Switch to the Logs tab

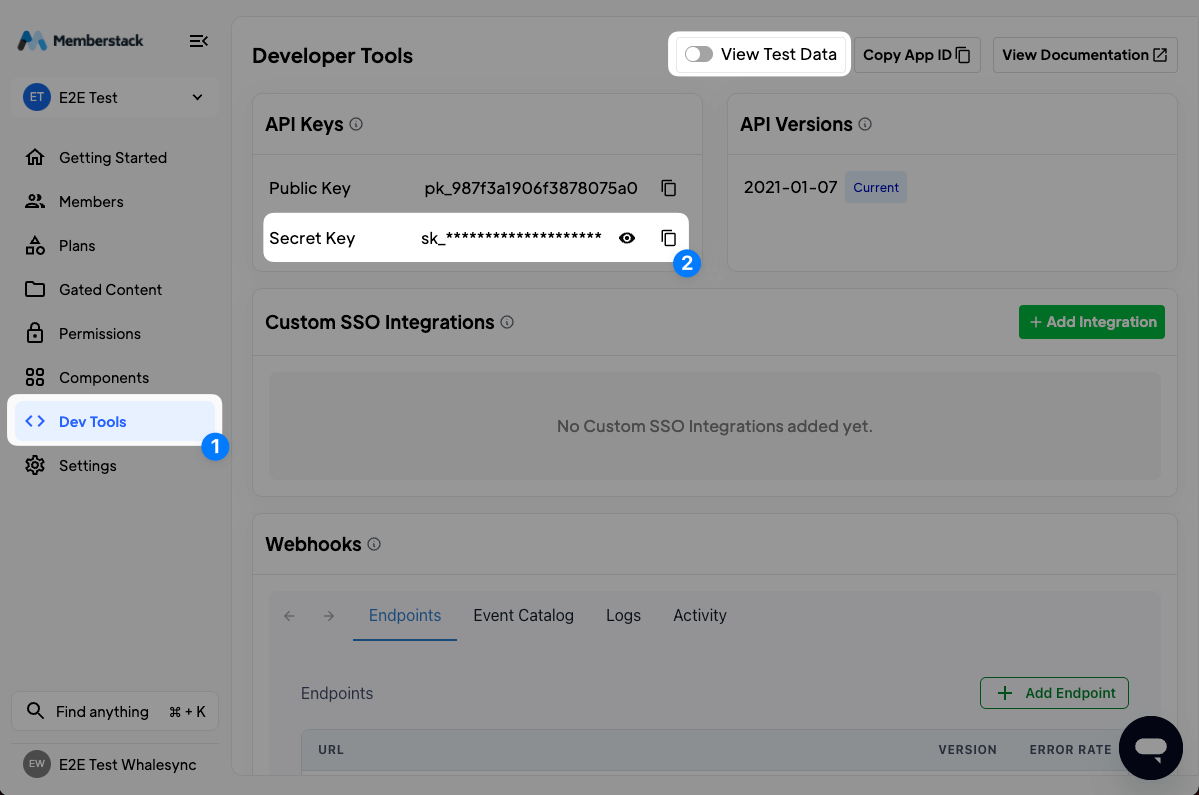(x=623, y=616)
